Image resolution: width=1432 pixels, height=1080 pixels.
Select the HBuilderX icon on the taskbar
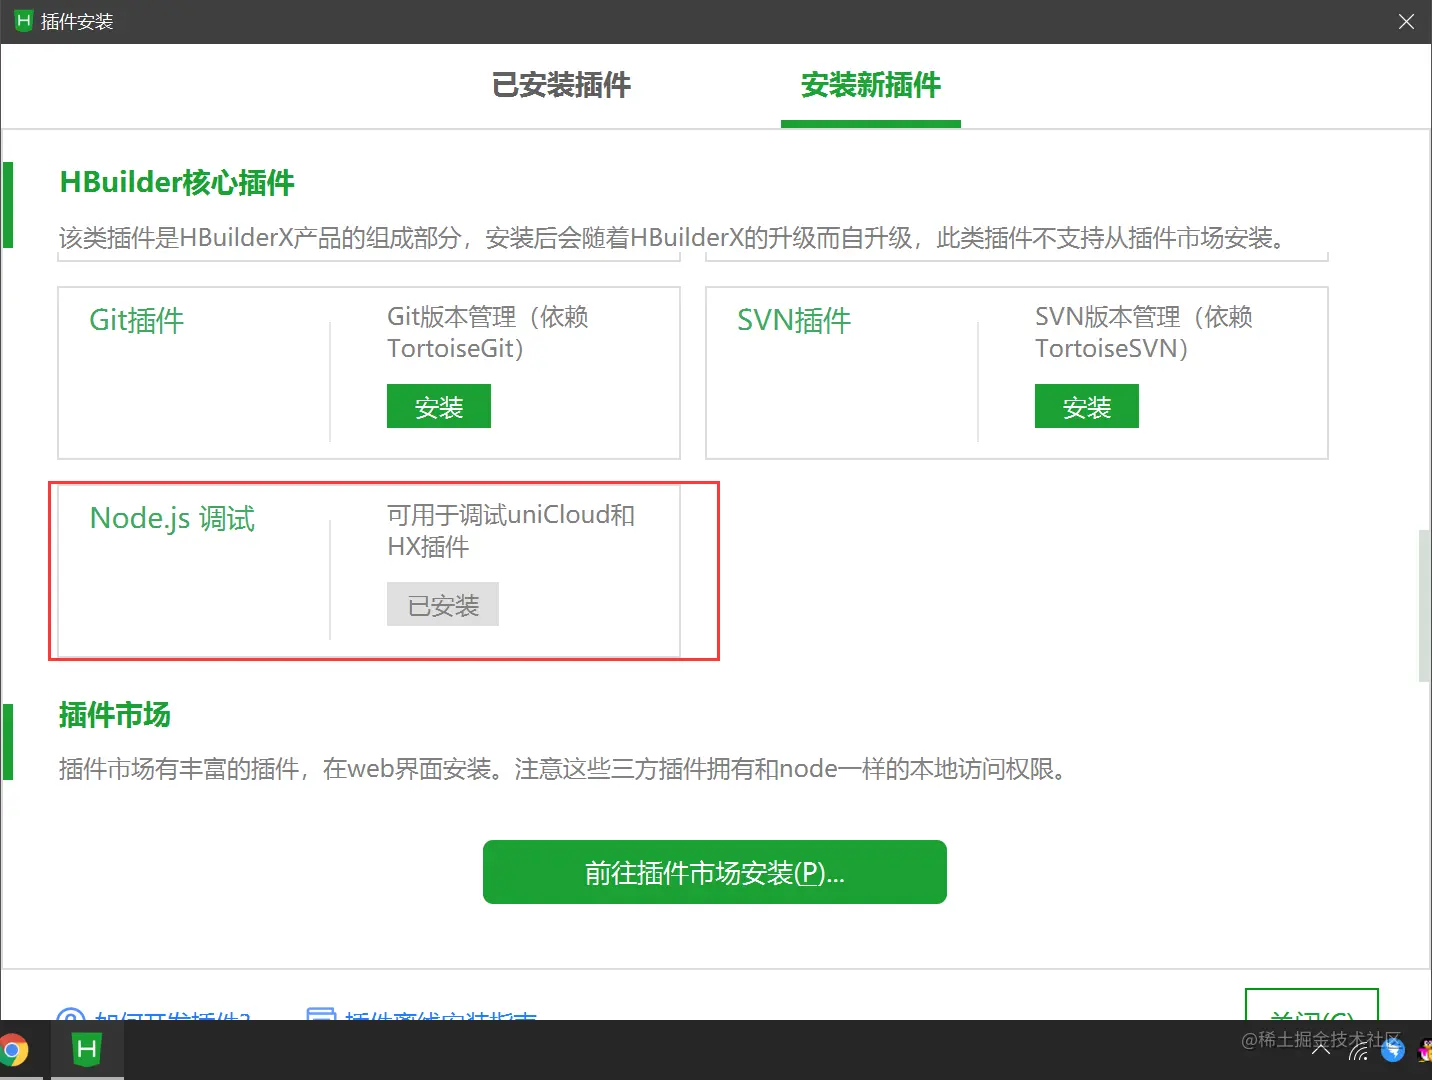pyautogui.click(x=85, y=1050)
